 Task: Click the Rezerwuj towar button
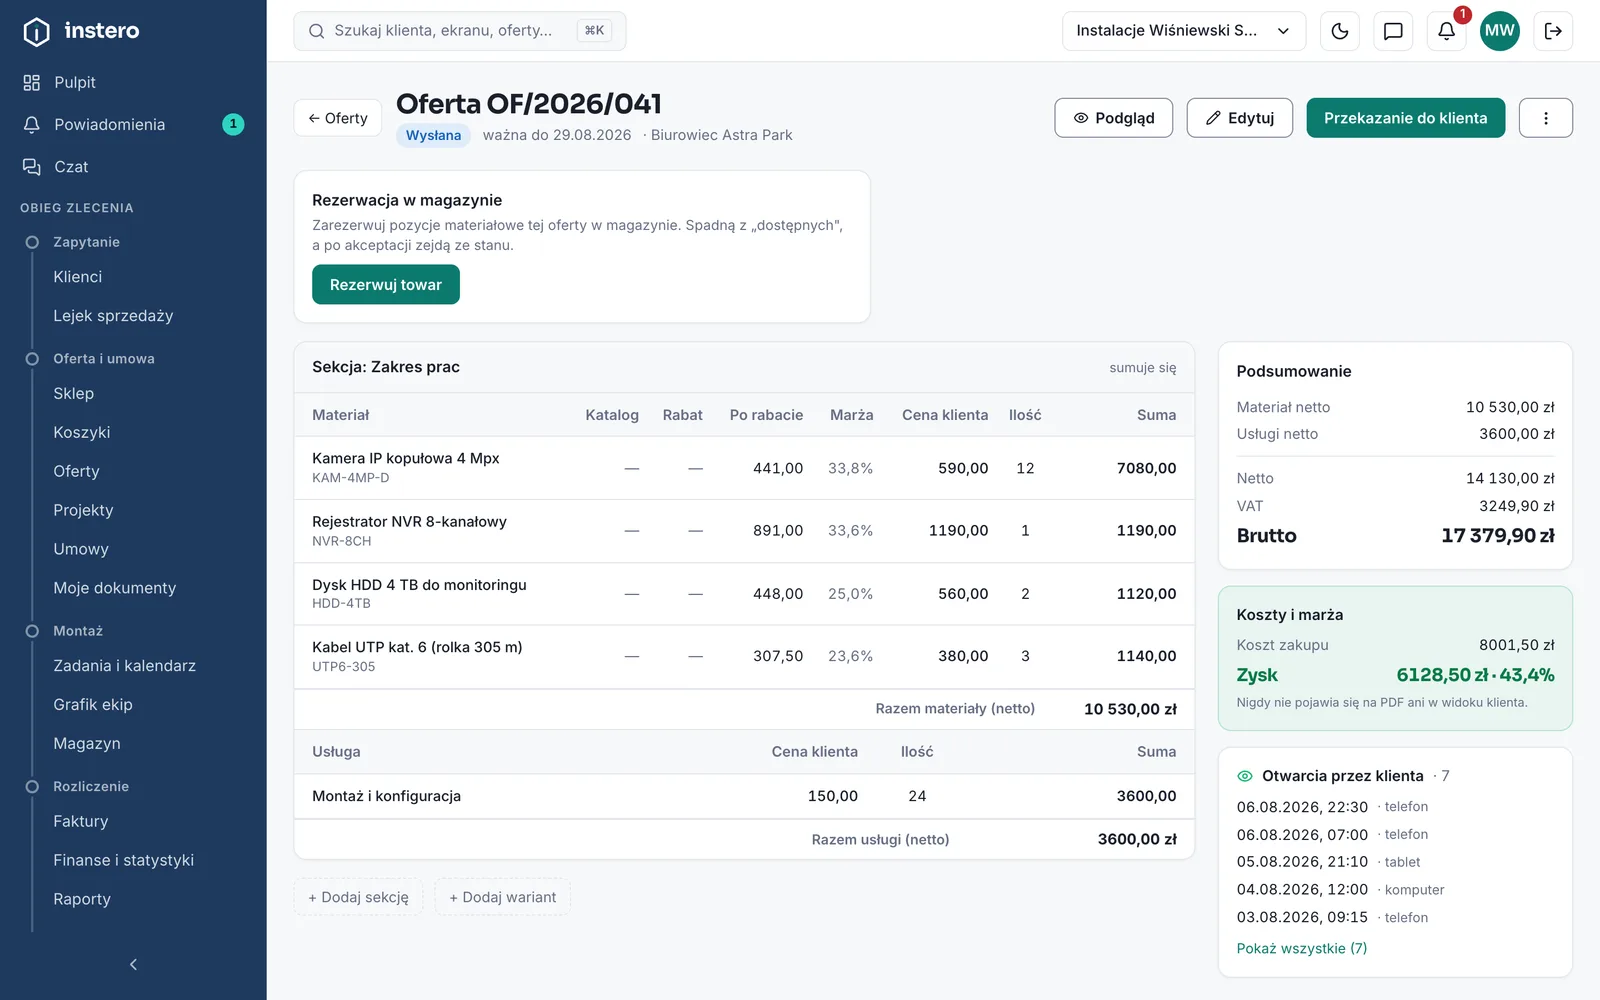pyautogui.click(x=386, y=285)
